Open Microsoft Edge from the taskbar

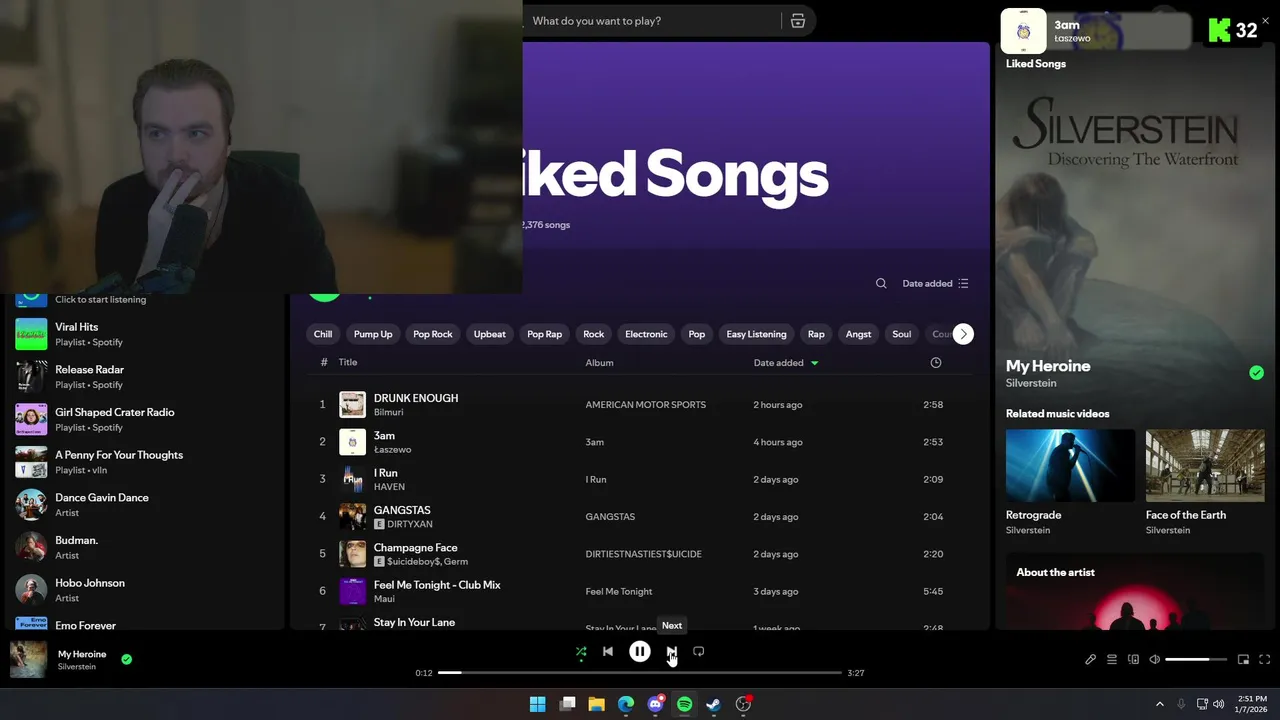coord(626,704)
